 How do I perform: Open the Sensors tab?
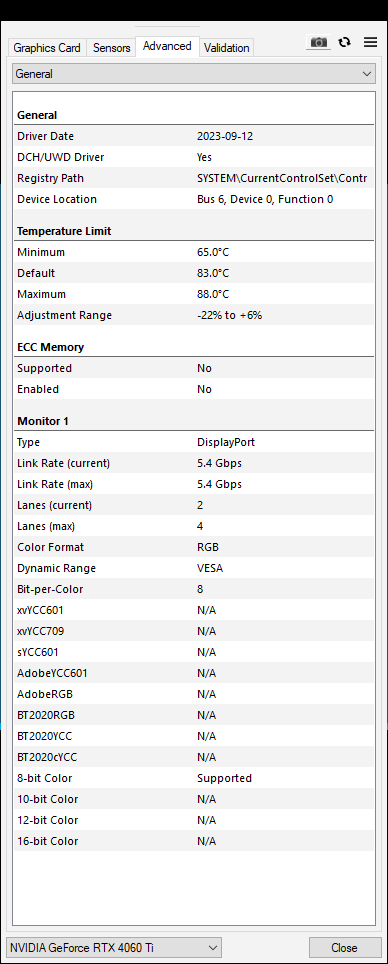(112, 47)
